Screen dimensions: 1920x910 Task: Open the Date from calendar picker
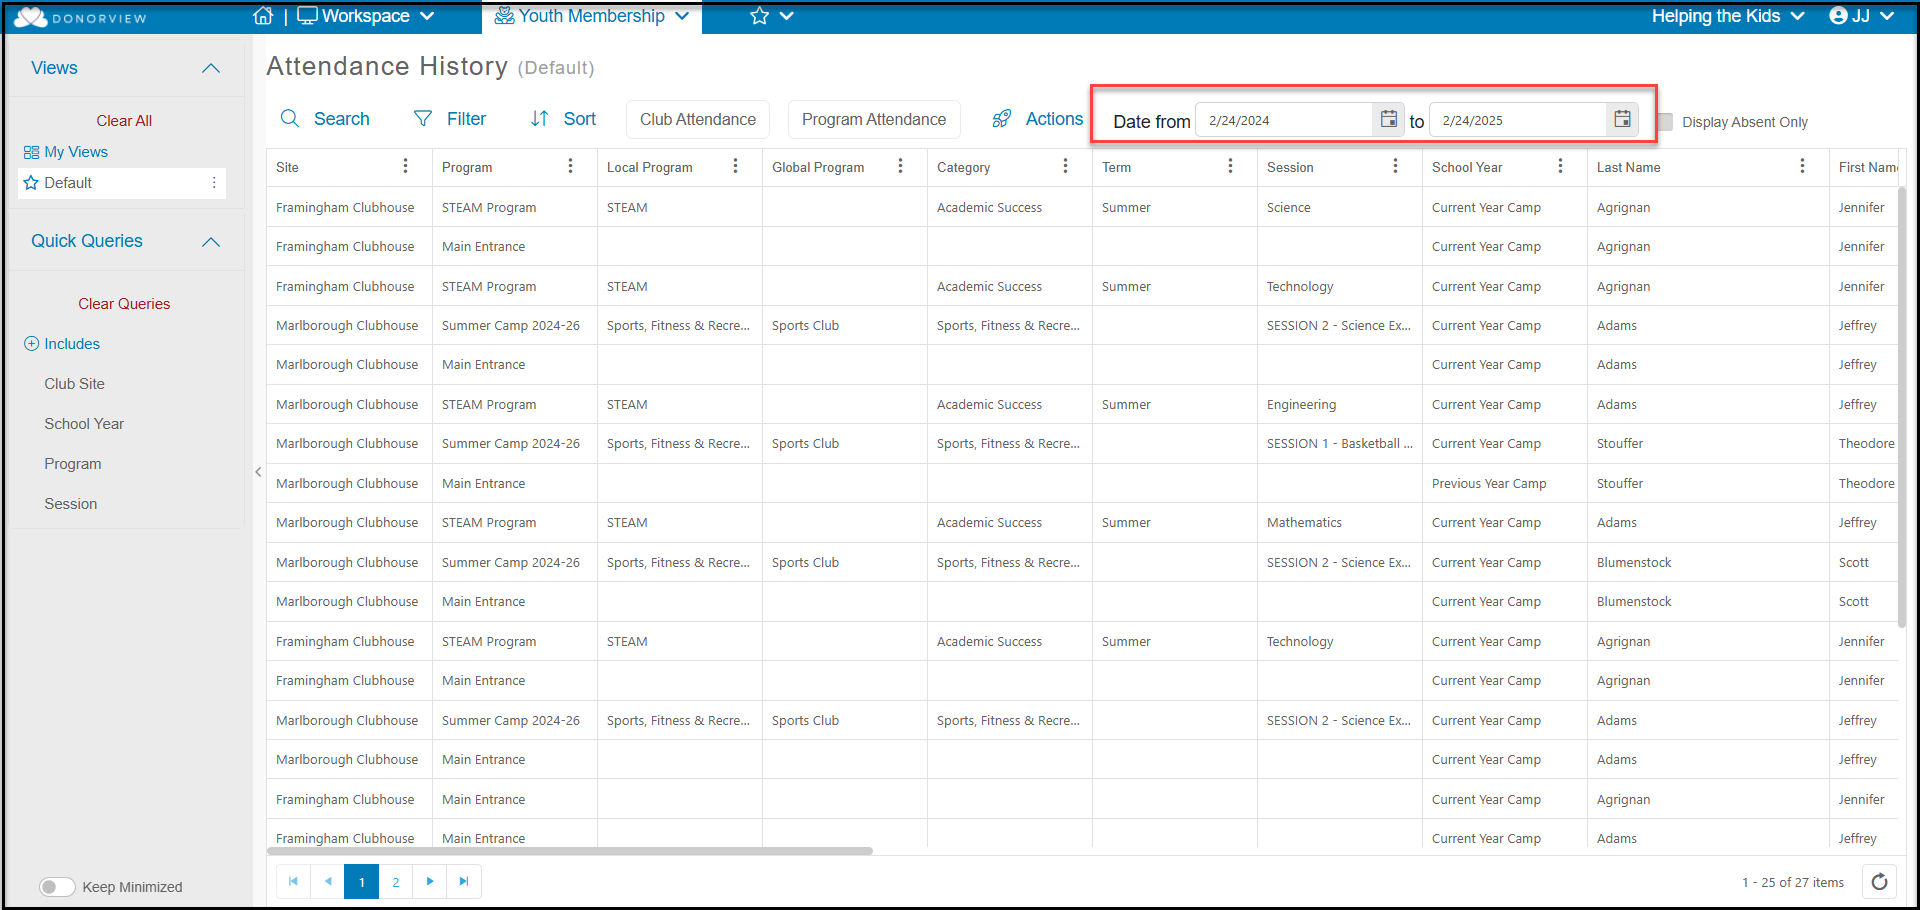[1389, 119]
